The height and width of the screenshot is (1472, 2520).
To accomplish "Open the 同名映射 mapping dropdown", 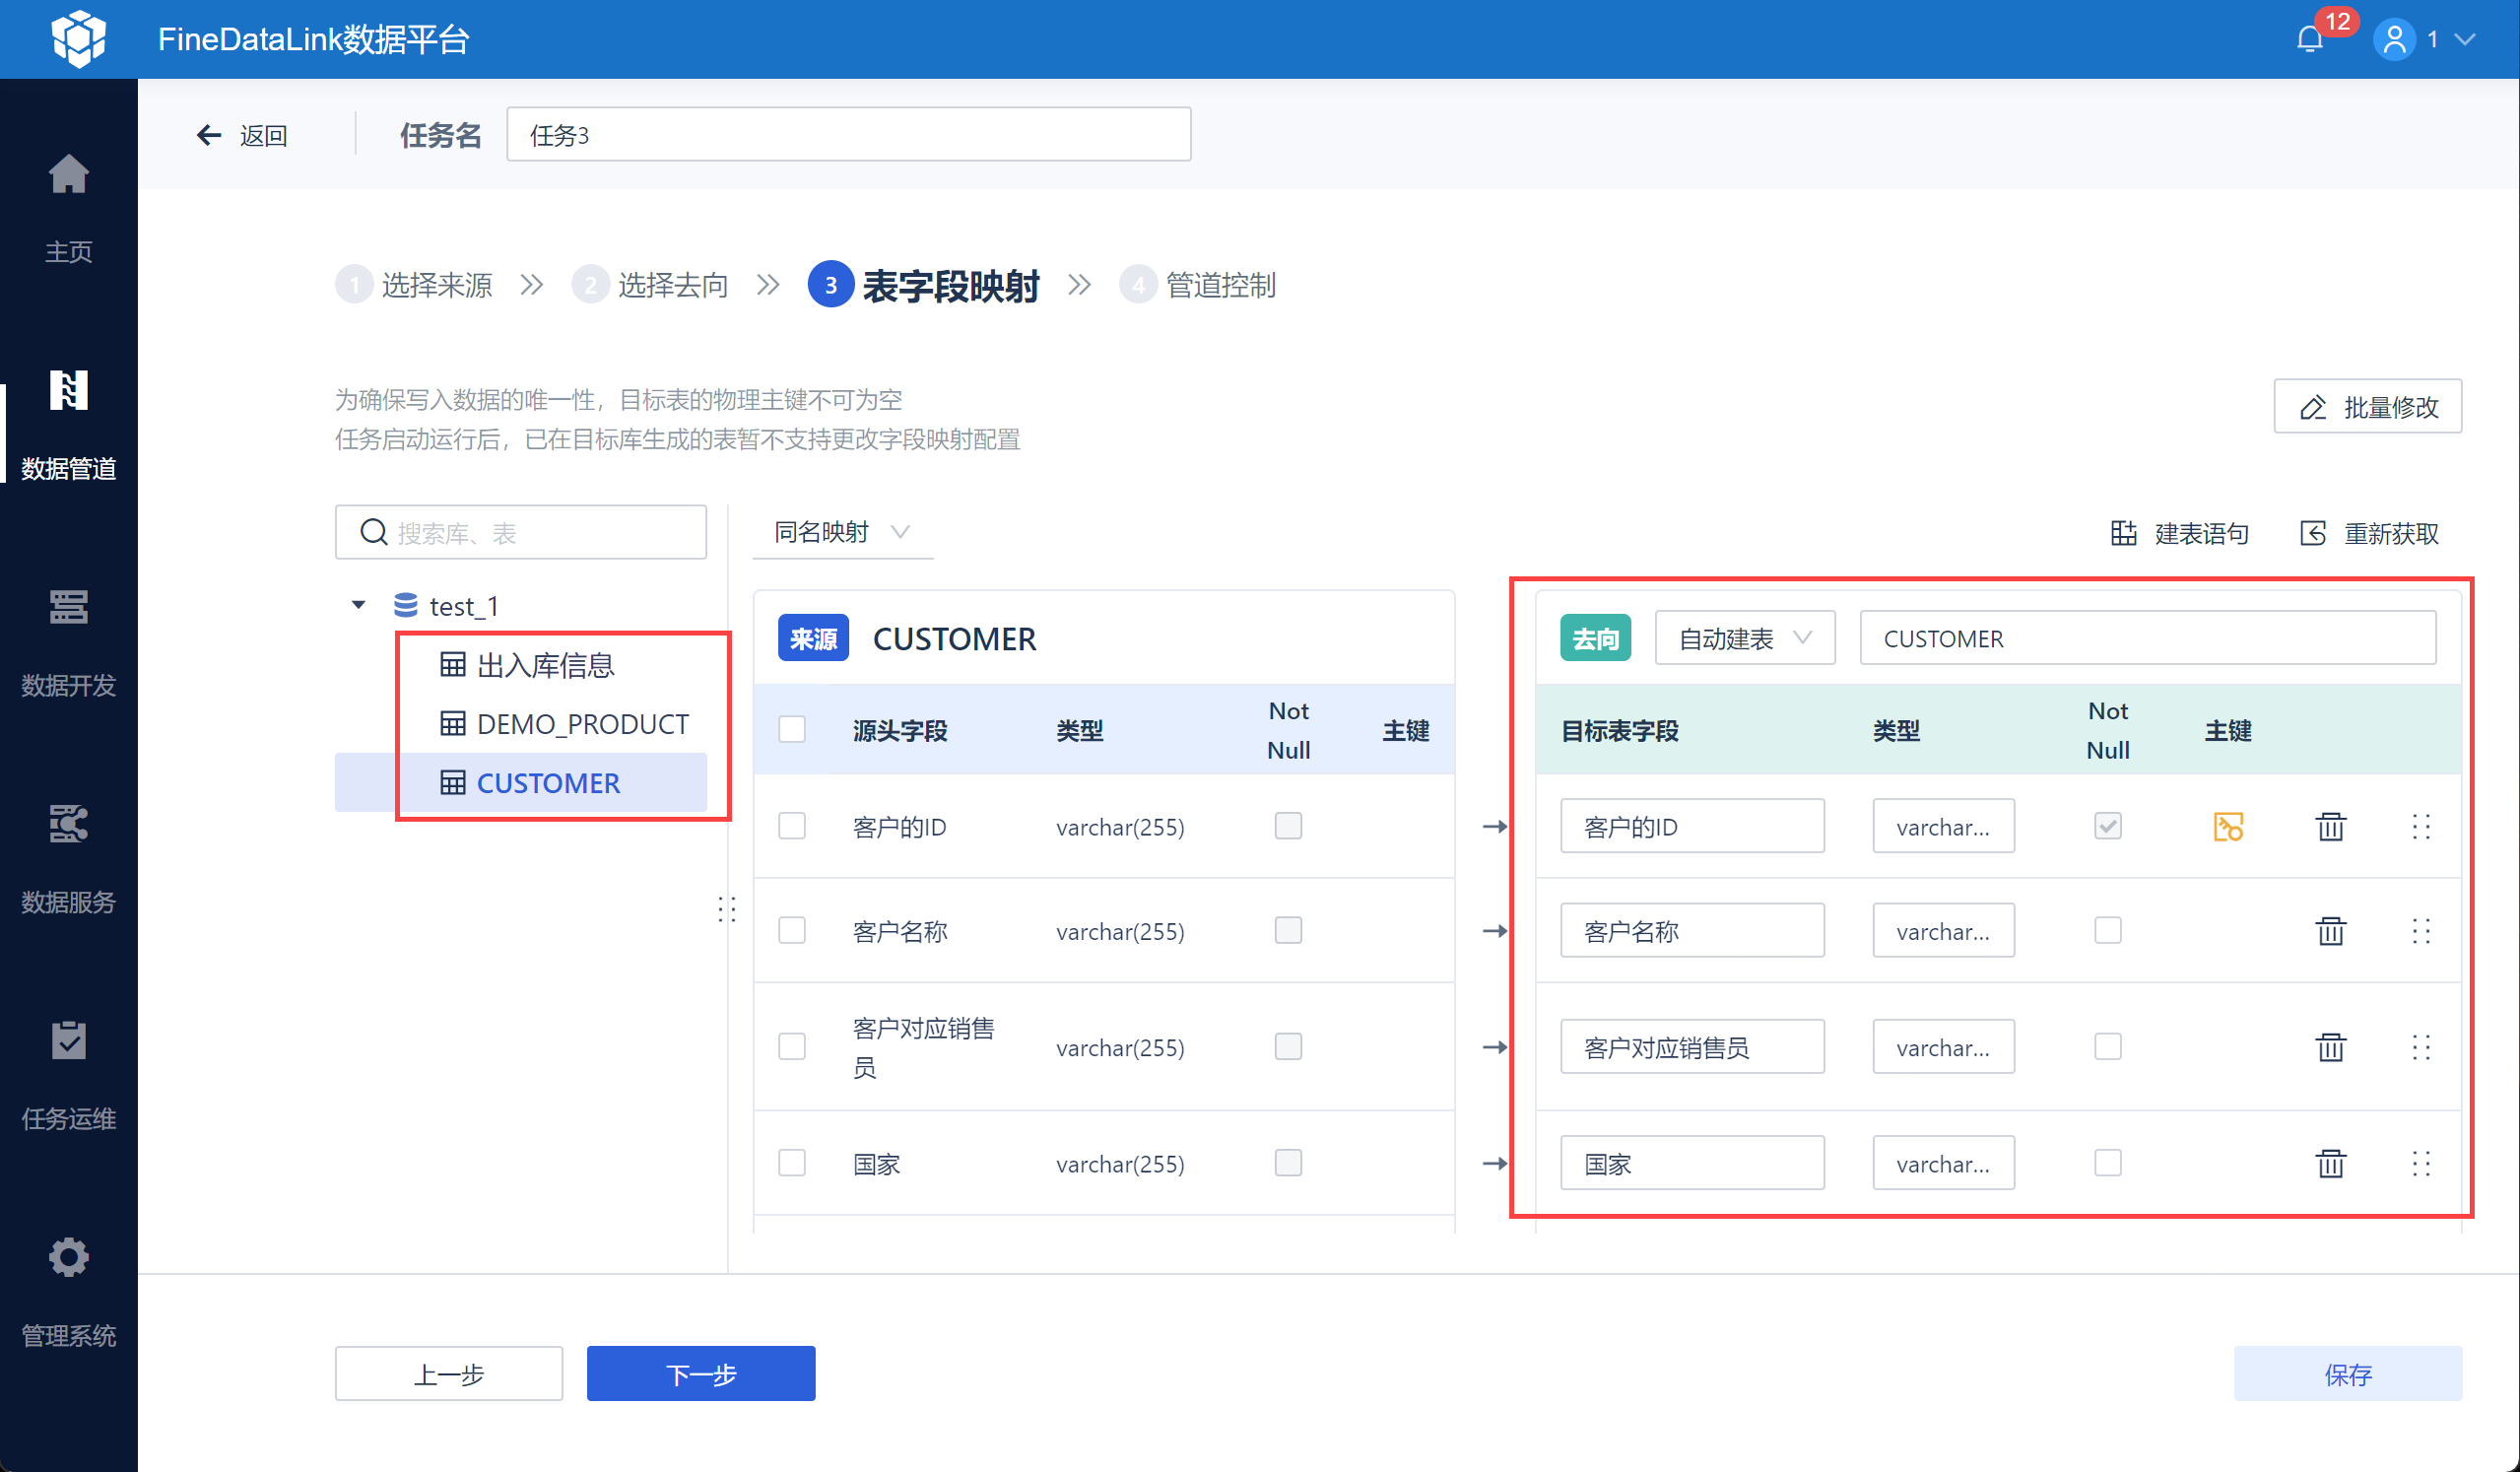I will (842, 532).
